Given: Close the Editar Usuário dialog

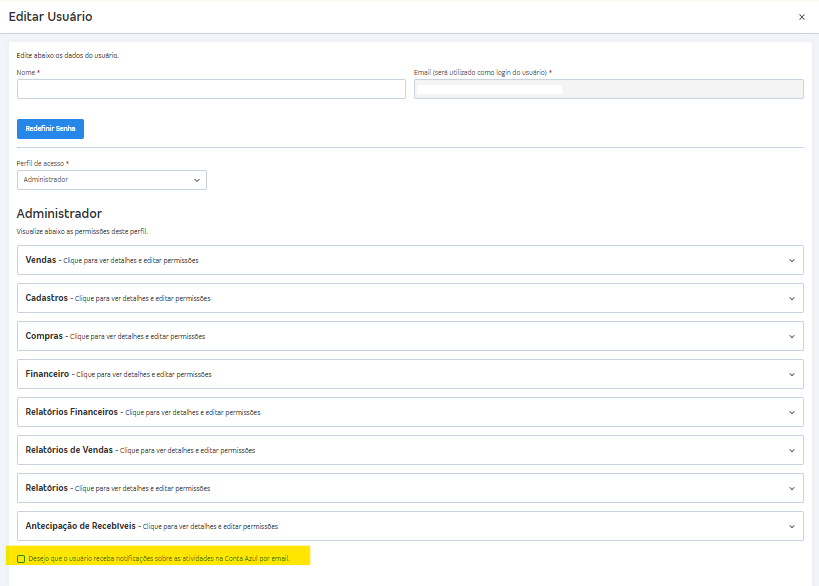Looking at the screenshot, I should pos(801,17).
